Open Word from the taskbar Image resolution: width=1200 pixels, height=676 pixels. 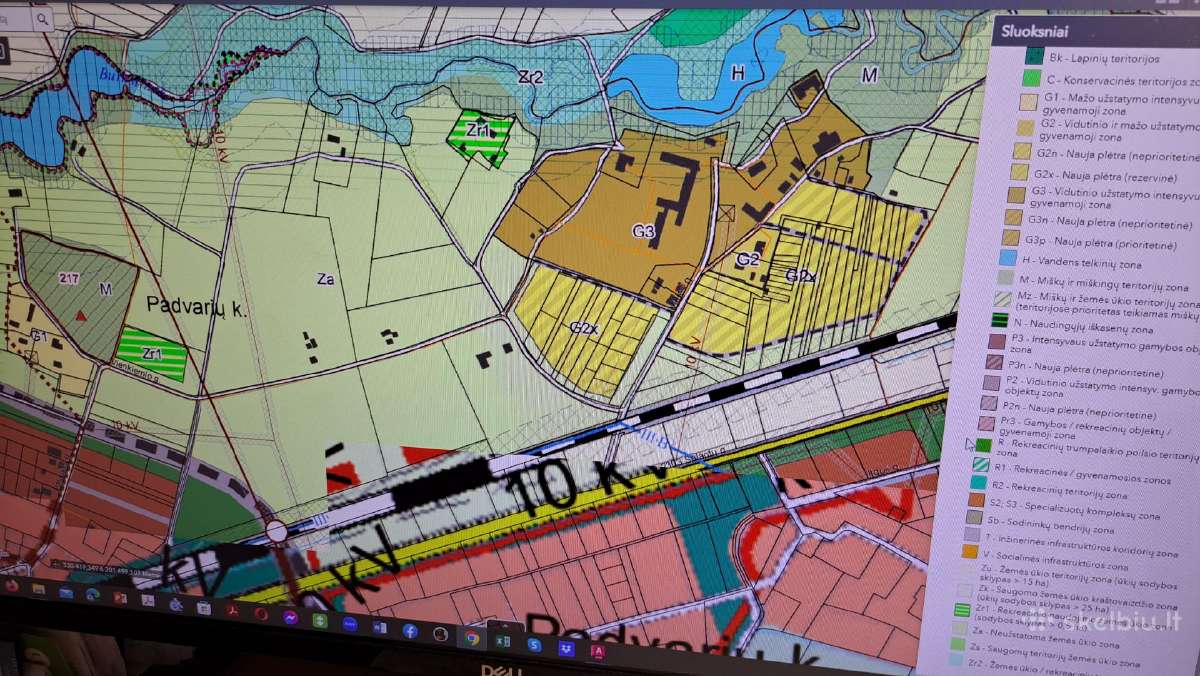click(x=380, y=627)
